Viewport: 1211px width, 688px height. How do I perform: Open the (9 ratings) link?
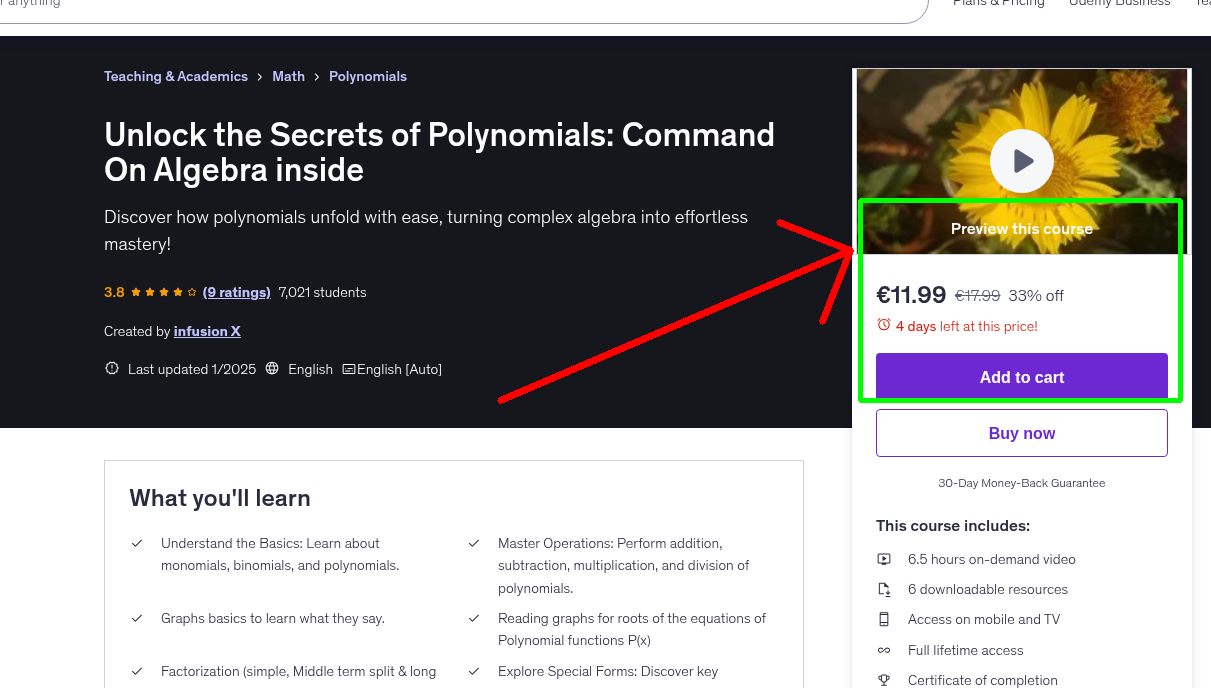pyautogui.click(x=236, y=291)
